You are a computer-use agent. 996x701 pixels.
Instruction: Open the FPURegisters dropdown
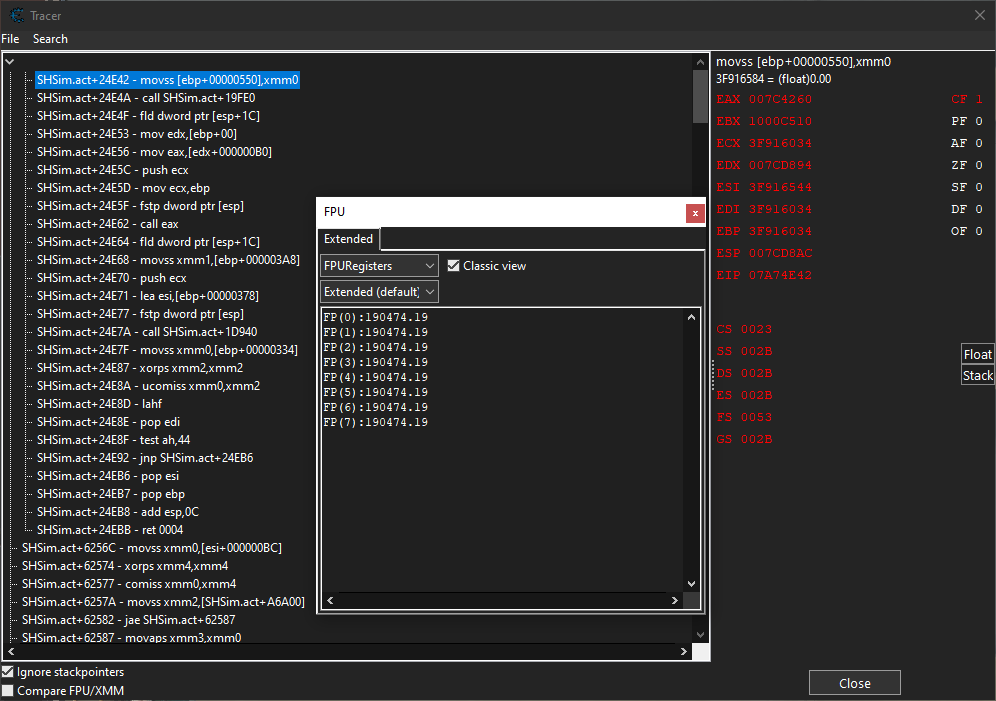pyautogui.click(x=379, y=266)
